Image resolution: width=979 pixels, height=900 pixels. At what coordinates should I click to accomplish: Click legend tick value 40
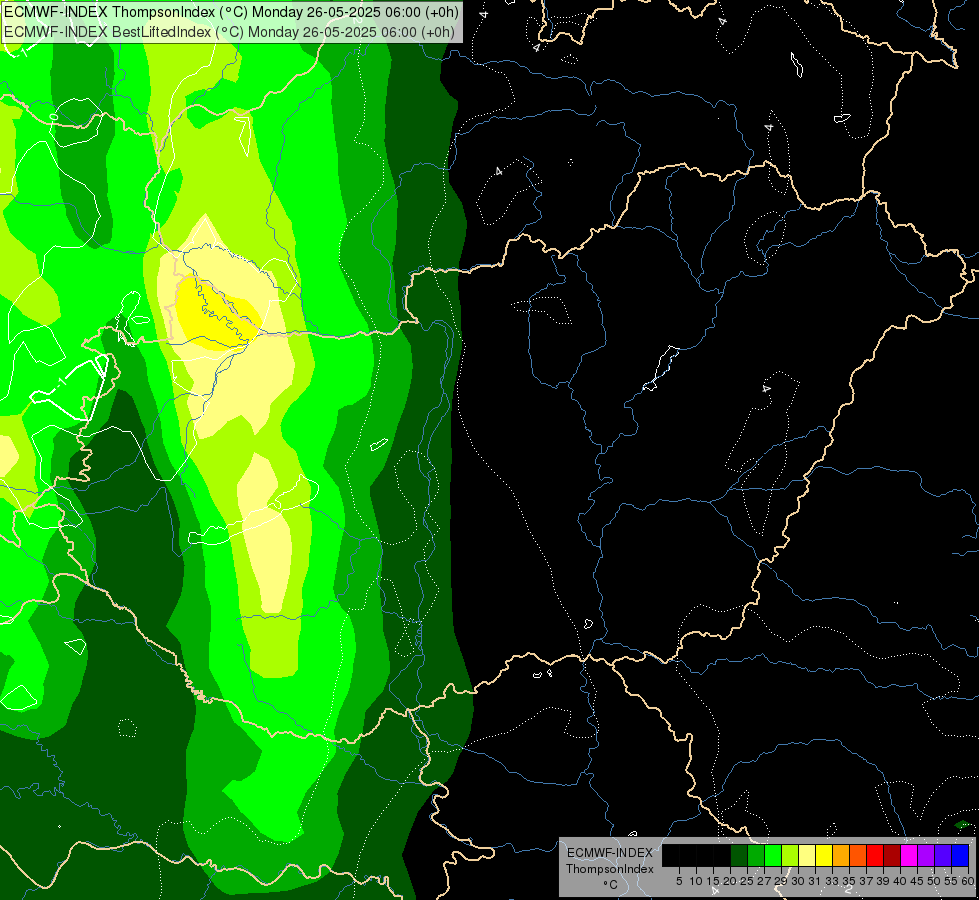pos(900,881)
